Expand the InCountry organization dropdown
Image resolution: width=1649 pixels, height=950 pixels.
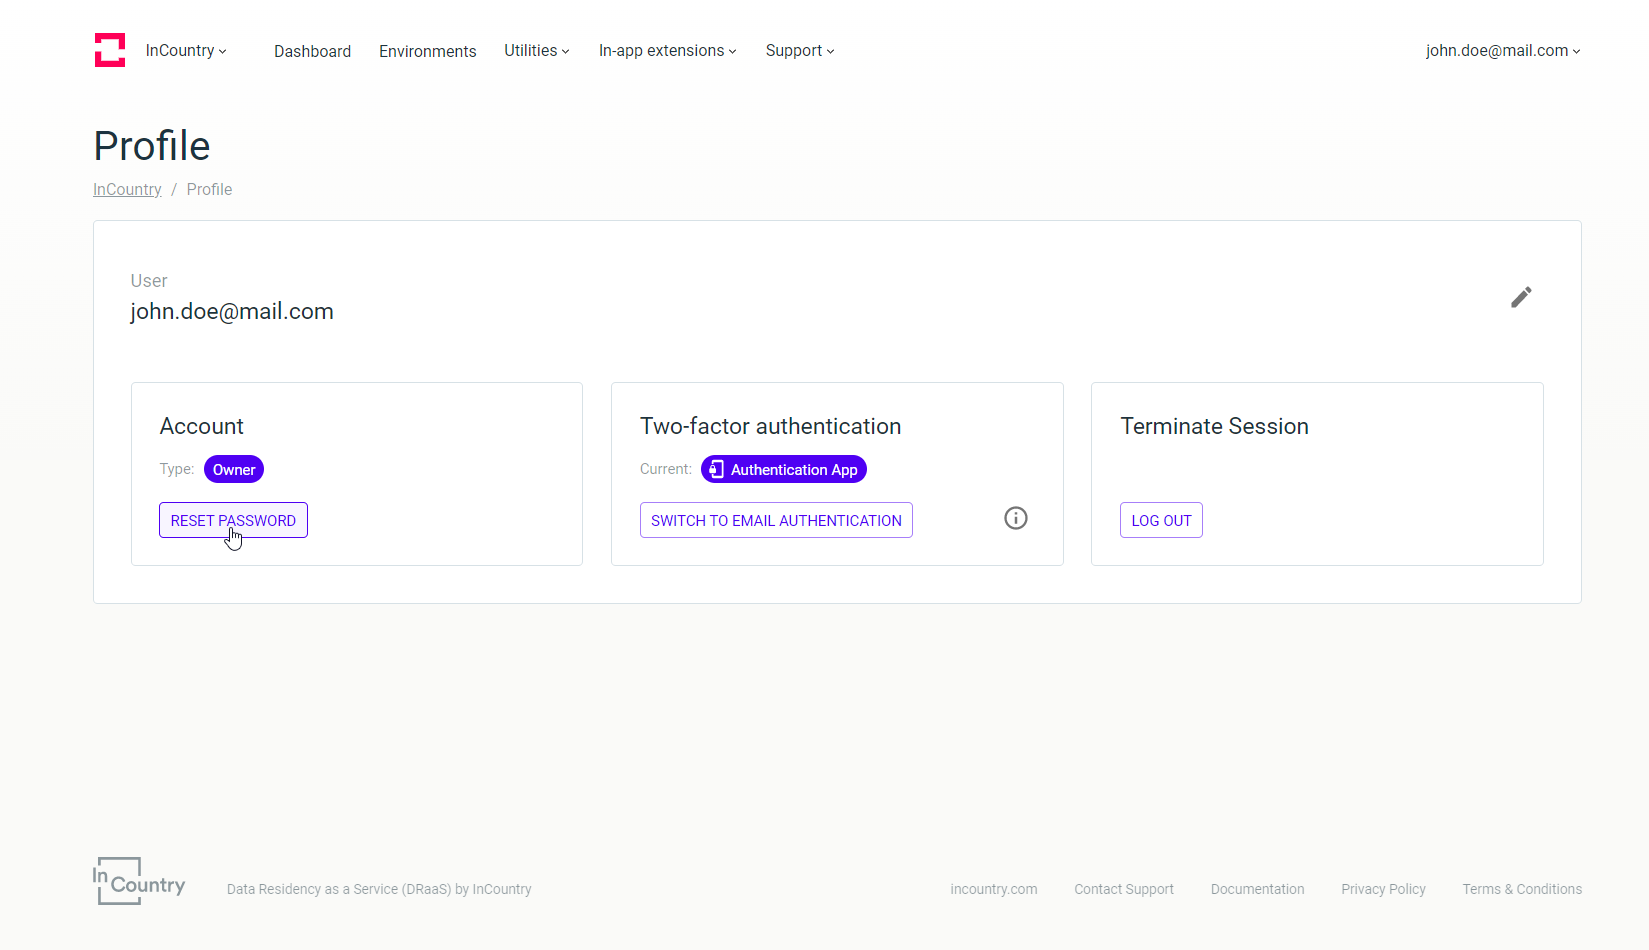(186, 51)
